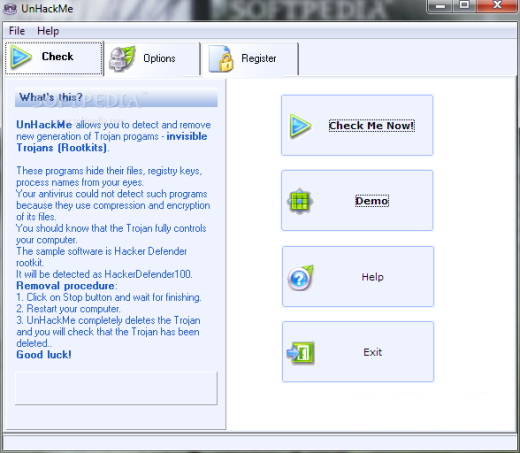Screen dimensions: 520x453
Task: Click the "Good luck!" text
Action: click(x=44, y=354)
